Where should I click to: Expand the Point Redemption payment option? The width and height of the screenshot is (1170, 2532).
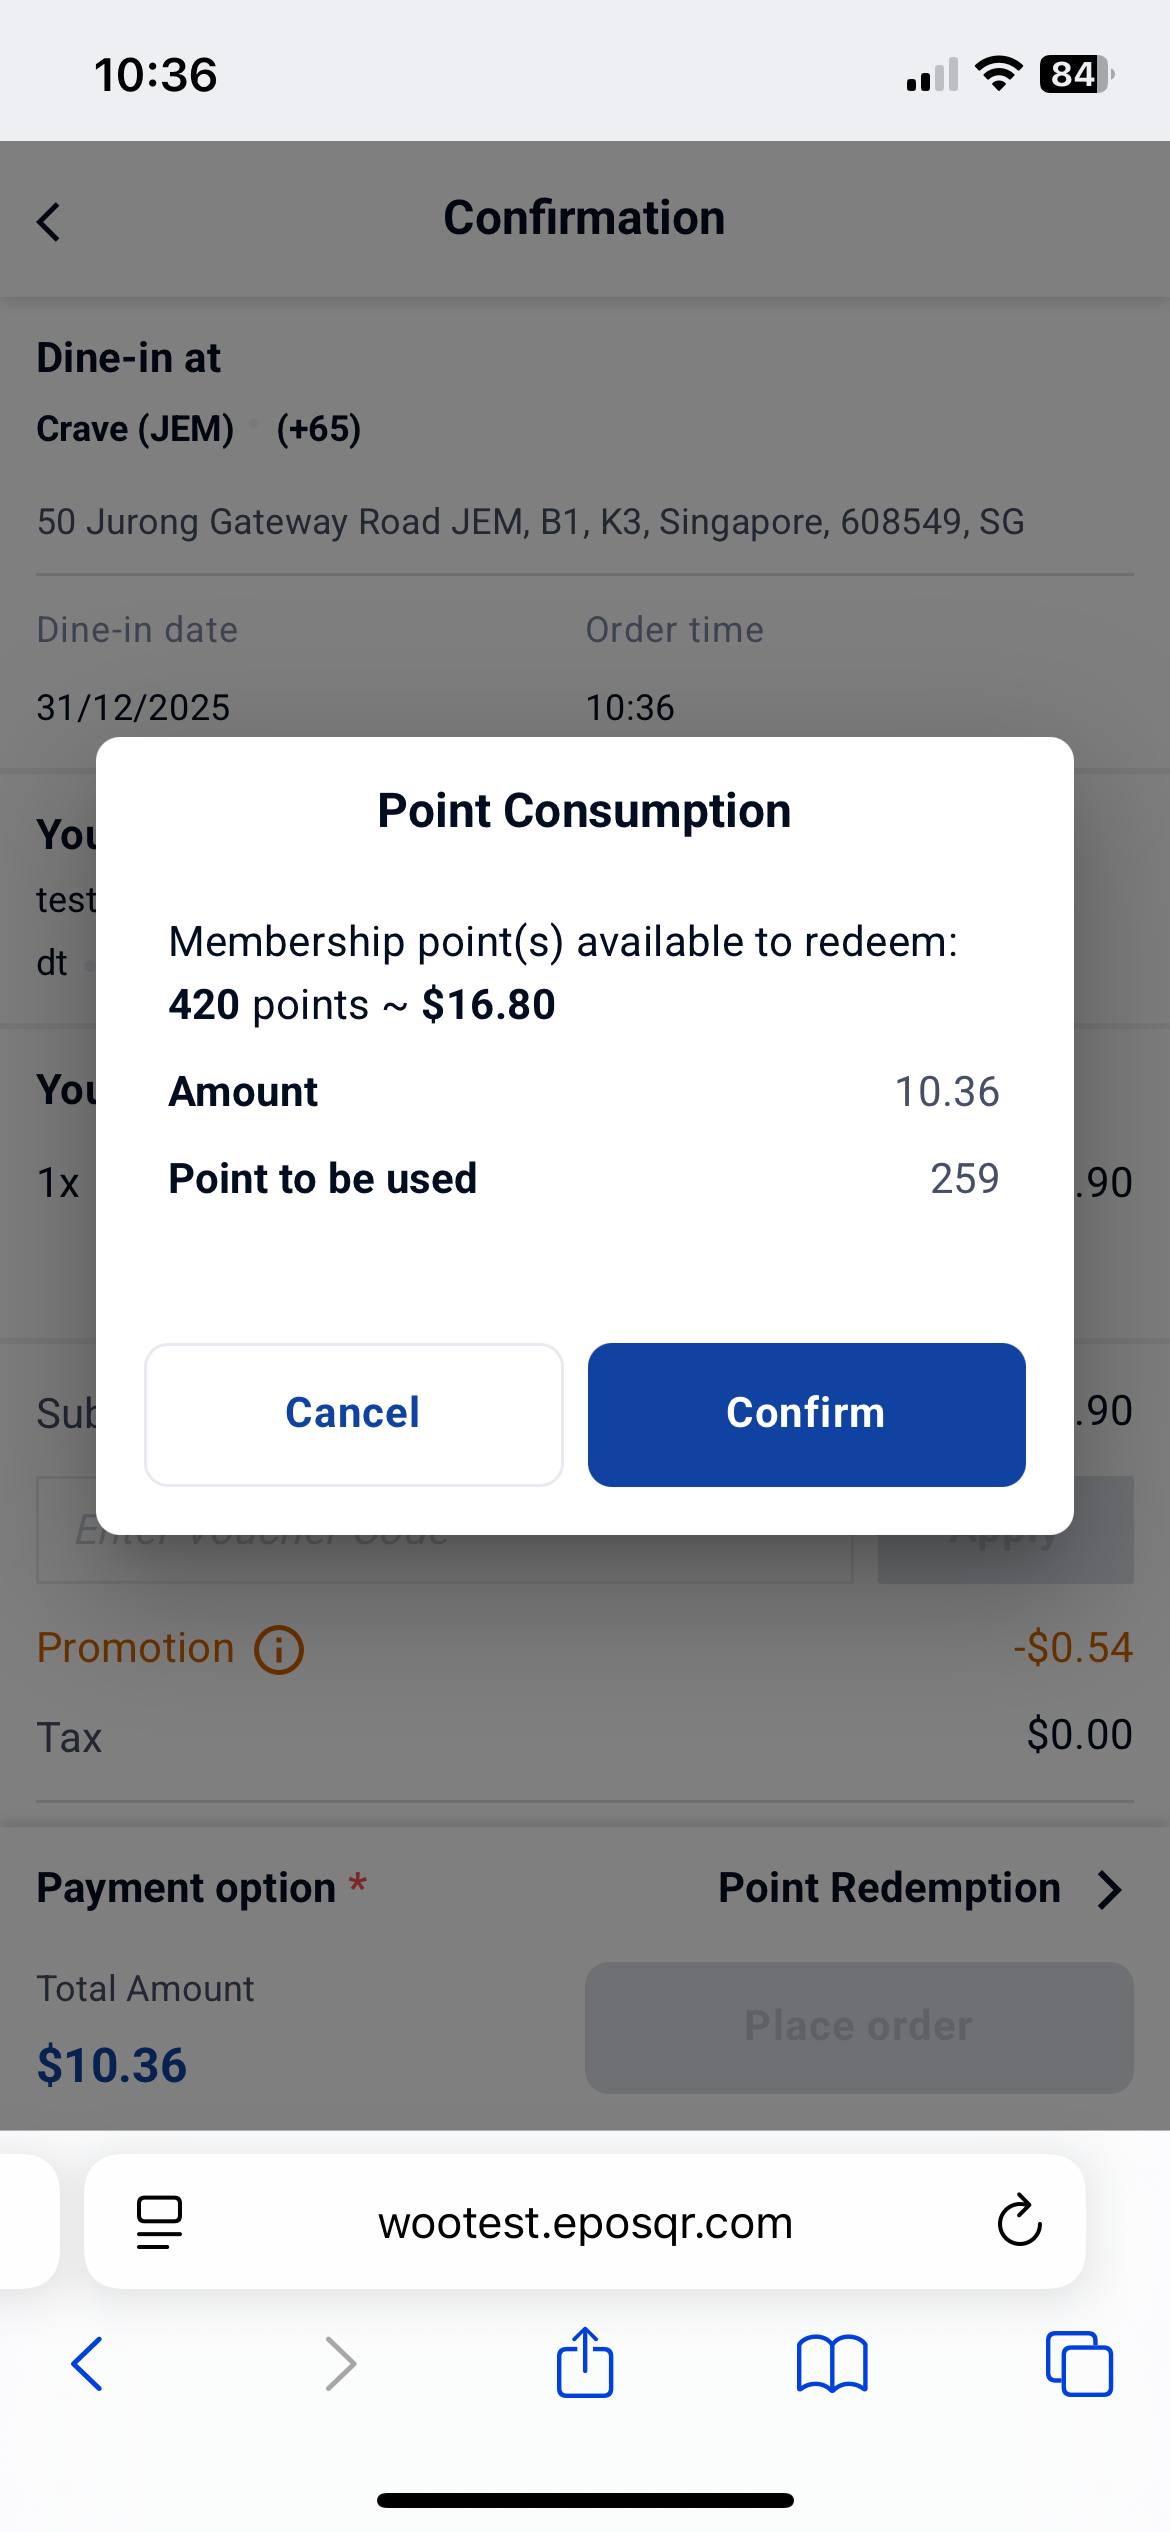(x=889, y=1888)
